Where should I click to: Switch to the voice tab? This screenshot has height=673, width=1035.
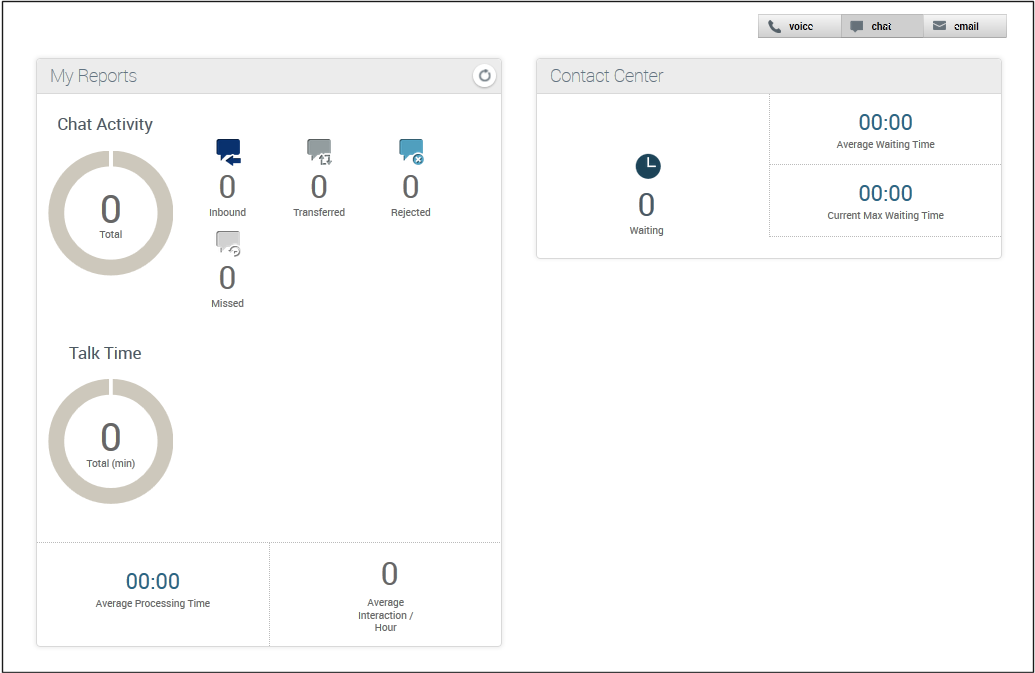tap(799, 27)
